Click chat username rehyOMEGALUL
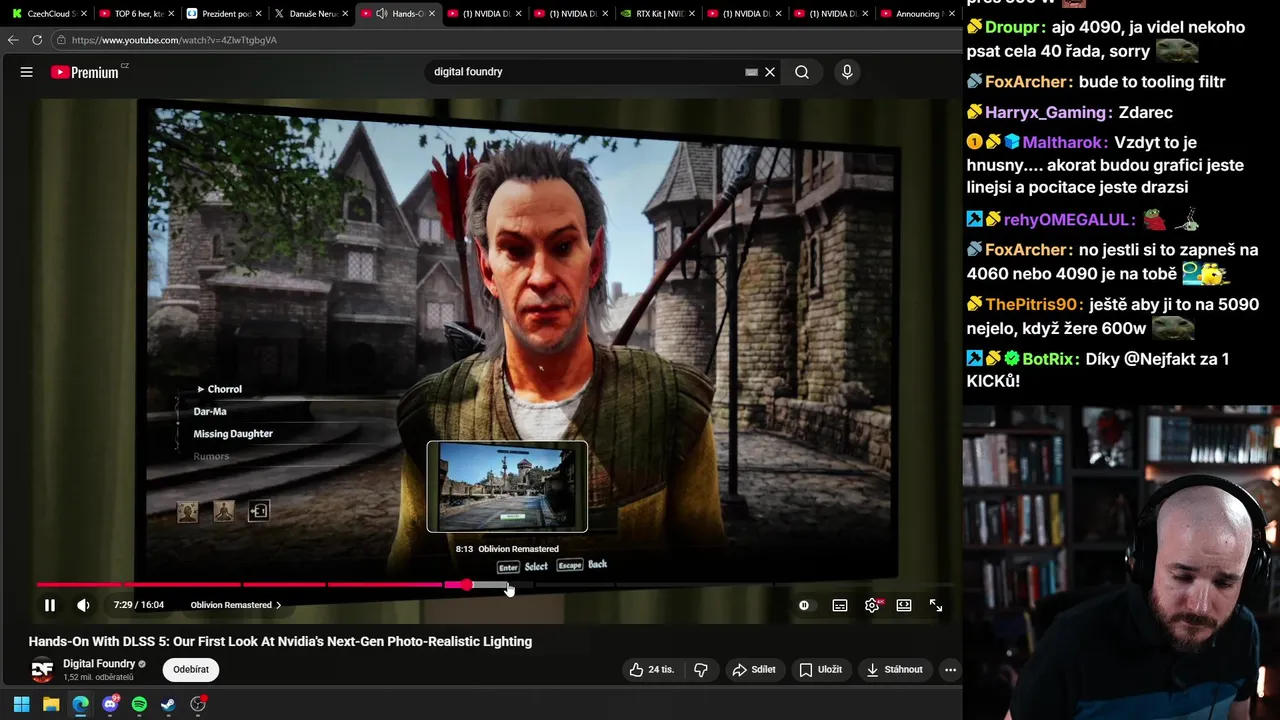This screenshot has height=720, width=1280. [x=1066, y=219]
